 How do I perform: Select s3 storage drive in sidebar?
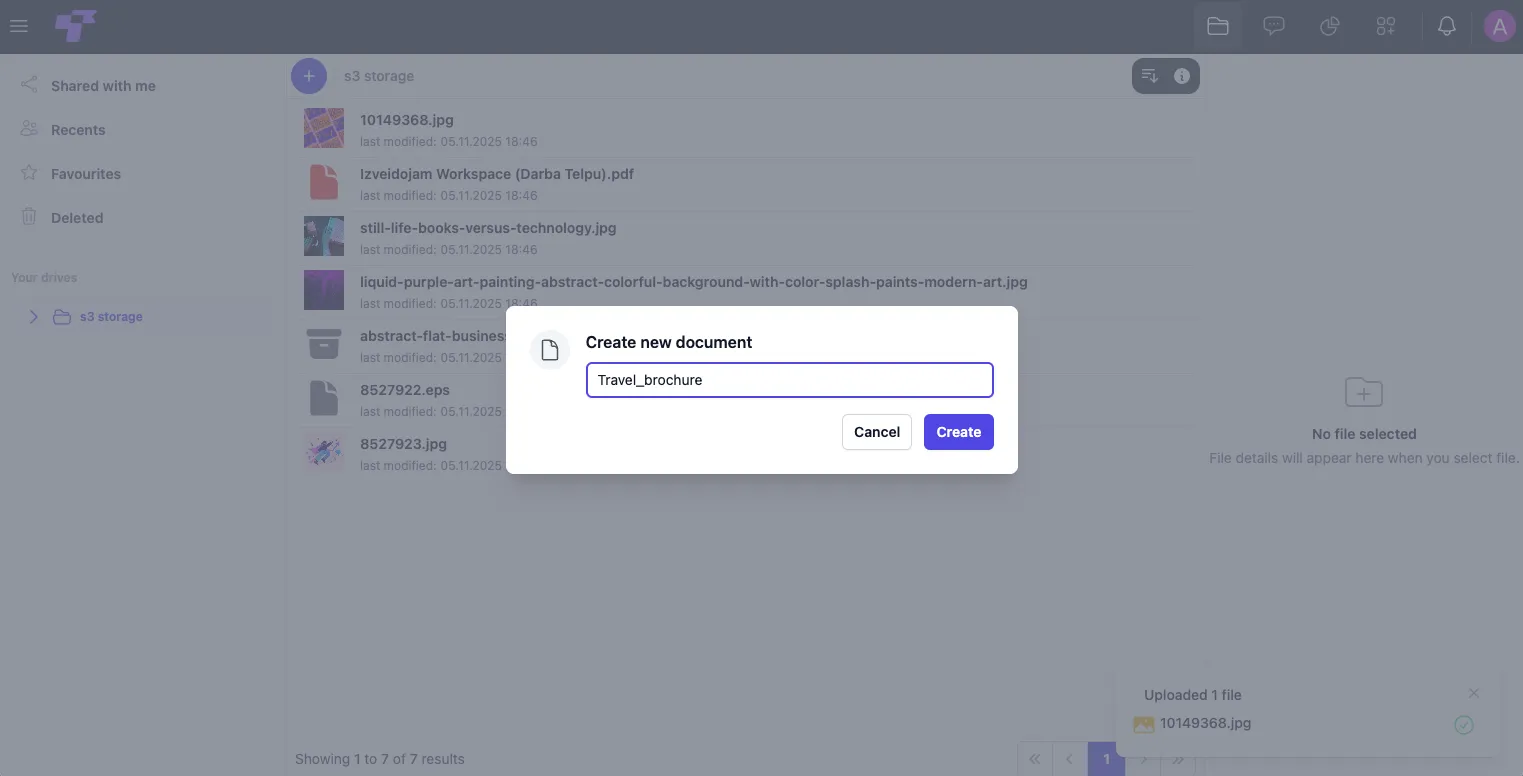coord(111,317)
